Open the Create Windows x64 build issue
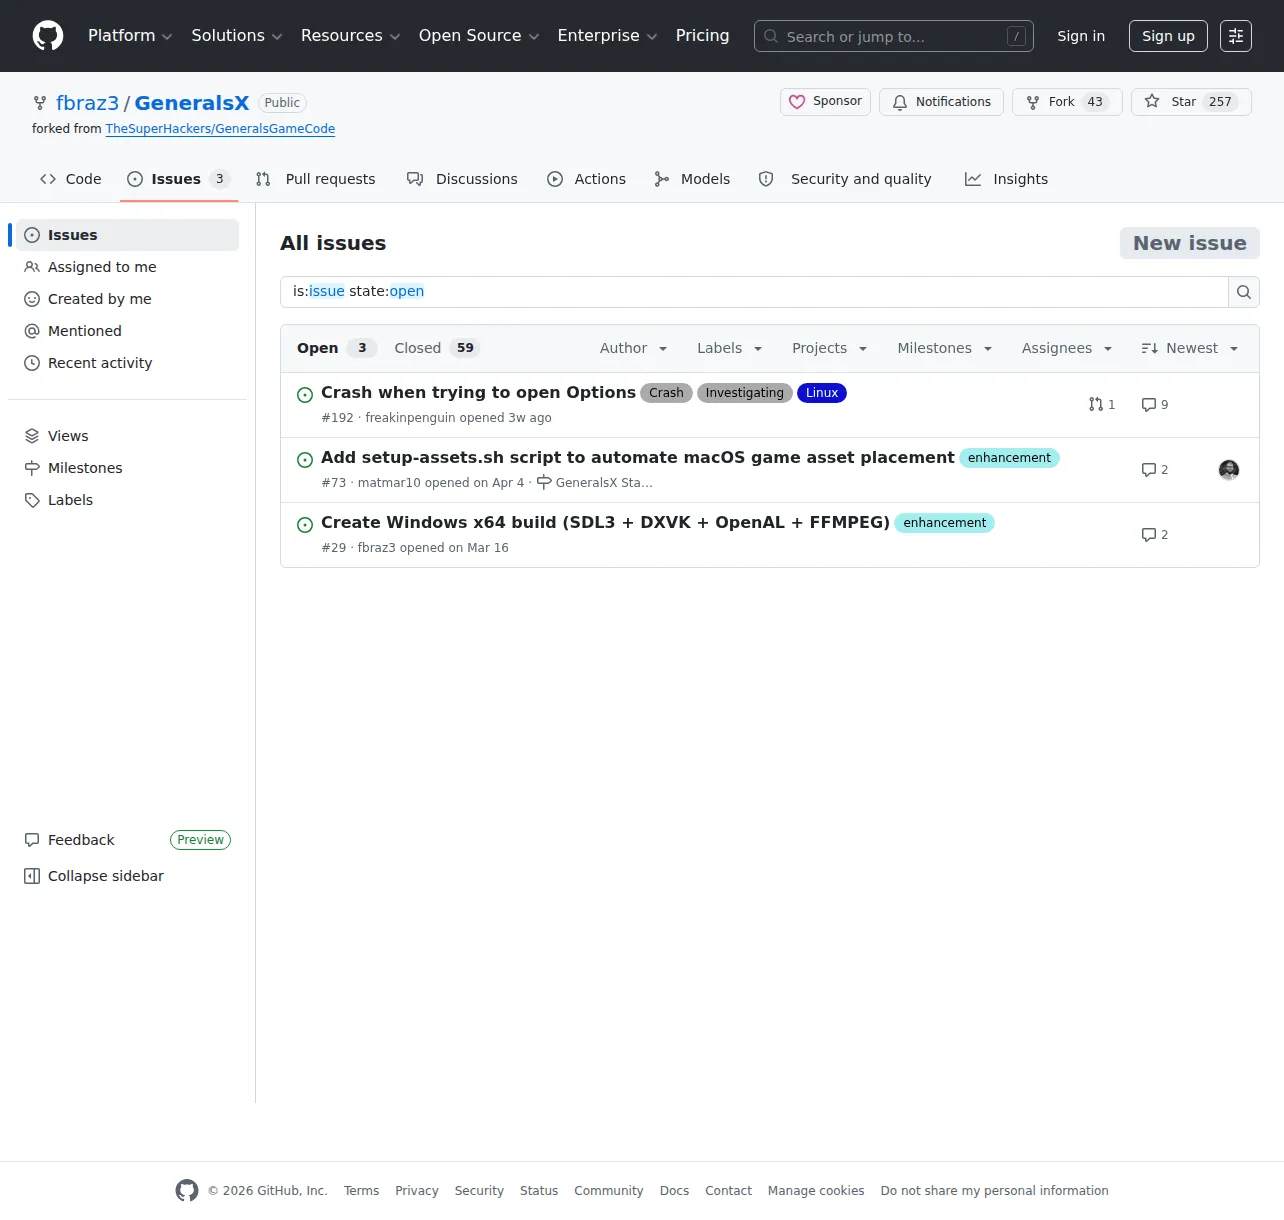The width and height of the screenshot is (1284, 1220). pos(605,523)
